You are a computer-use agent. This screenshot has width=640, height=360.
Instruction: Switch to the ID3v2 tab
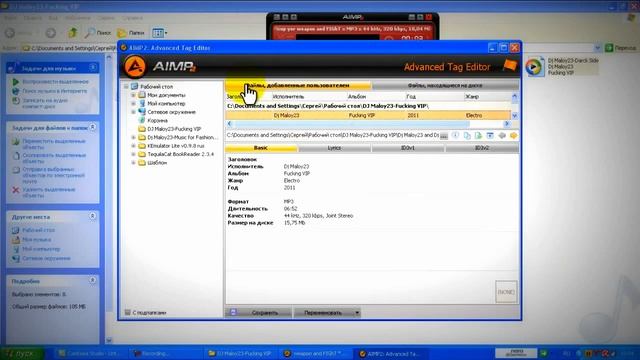(x=482, y=148)
